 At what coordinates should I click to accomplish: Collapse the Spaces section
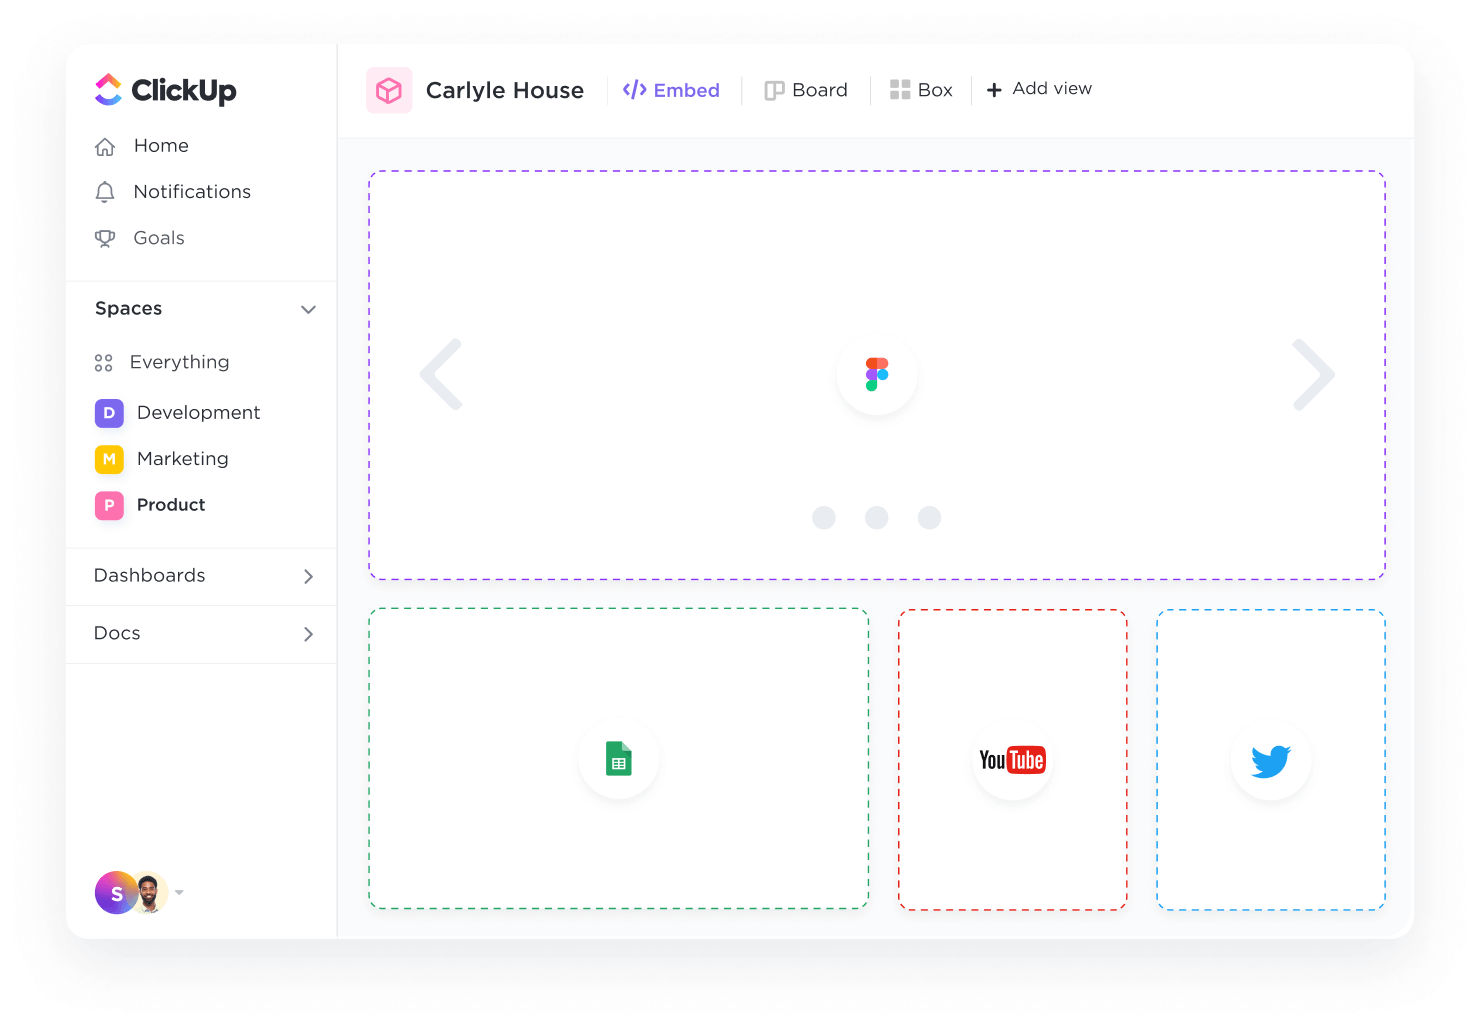[x=308, y=310]
